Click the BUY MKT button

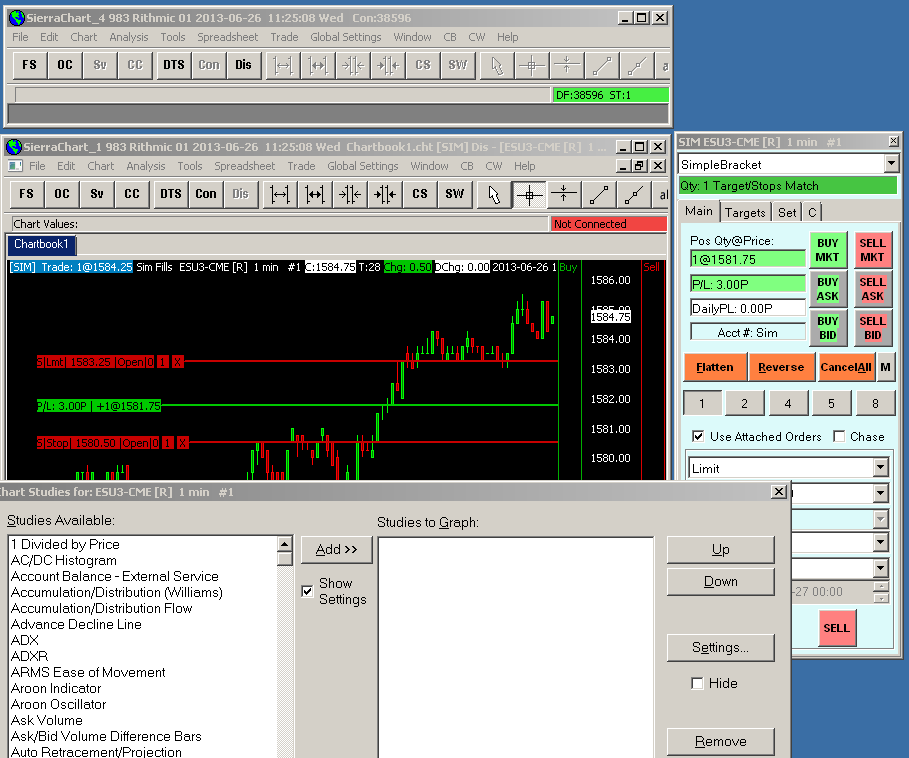827,250
